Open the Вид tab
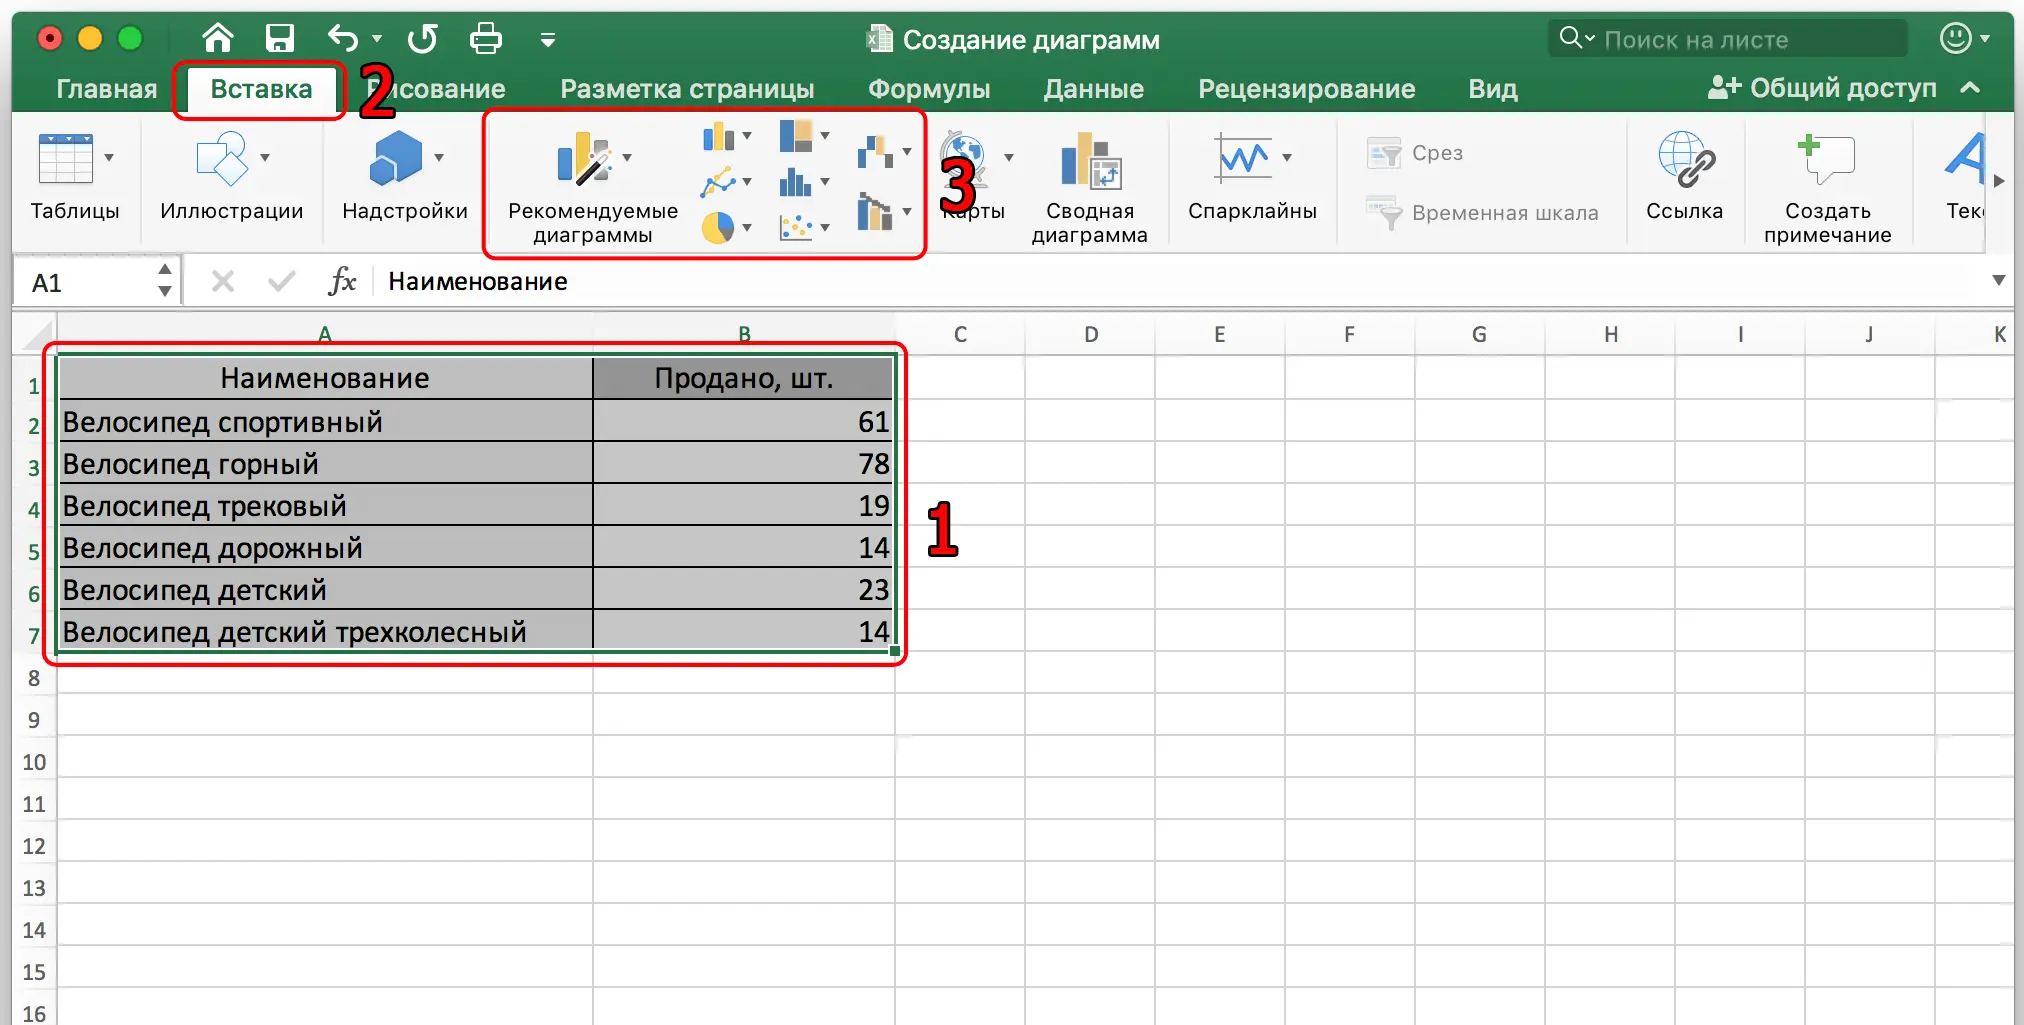 coord(1493,89)
